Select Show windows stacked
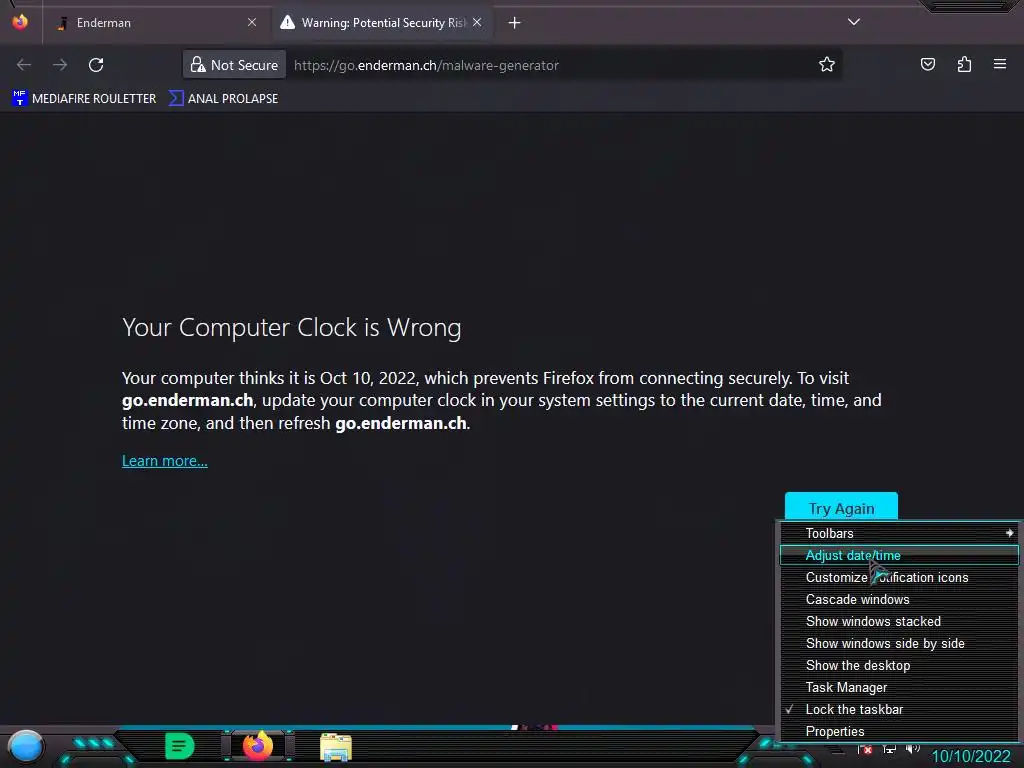Screen dimensions: 1024x768 [899, 622]
